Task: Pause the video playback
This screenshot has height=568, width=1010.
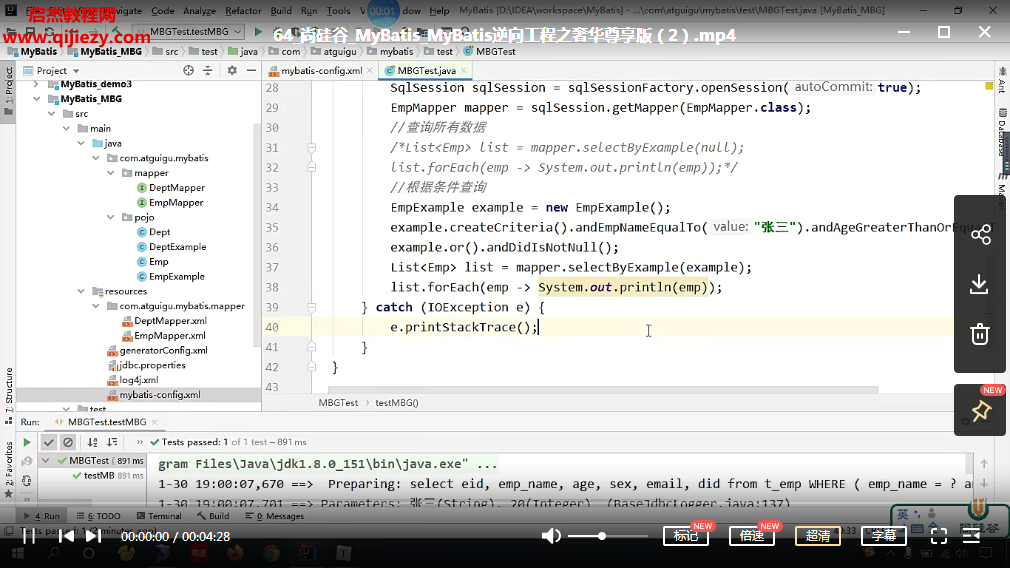Action: pyautogui.click(x=29, y=536)
